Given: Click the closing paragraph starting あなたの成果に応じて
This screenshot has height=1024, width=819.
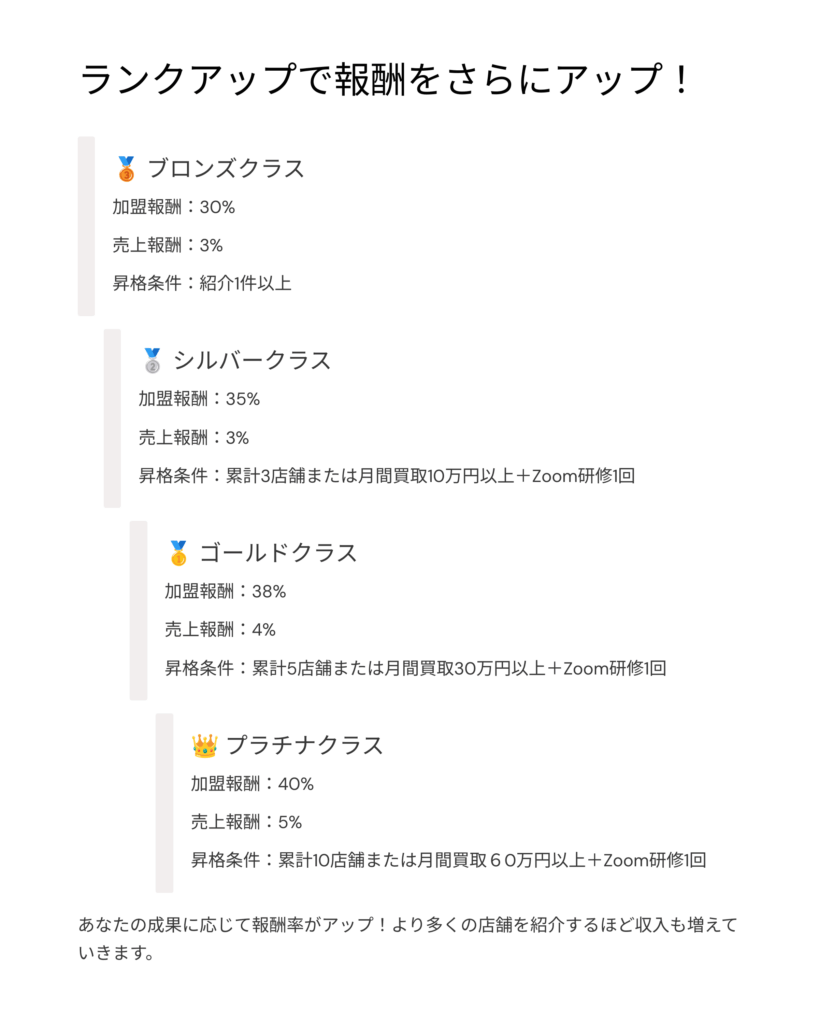Looking at the screenshot, I should click(x=408, y=938).
